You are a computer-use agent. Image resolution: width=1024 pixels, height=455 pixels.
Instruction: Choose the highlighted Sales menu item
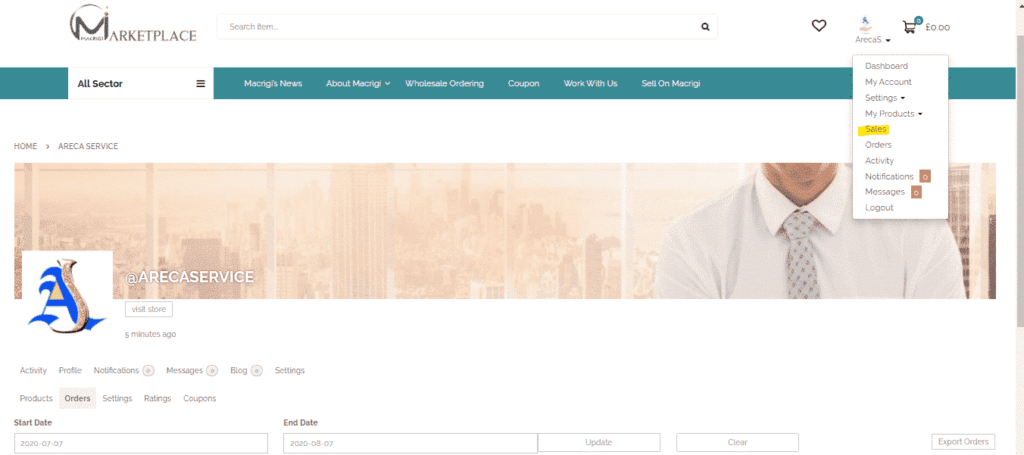point(876,129)
